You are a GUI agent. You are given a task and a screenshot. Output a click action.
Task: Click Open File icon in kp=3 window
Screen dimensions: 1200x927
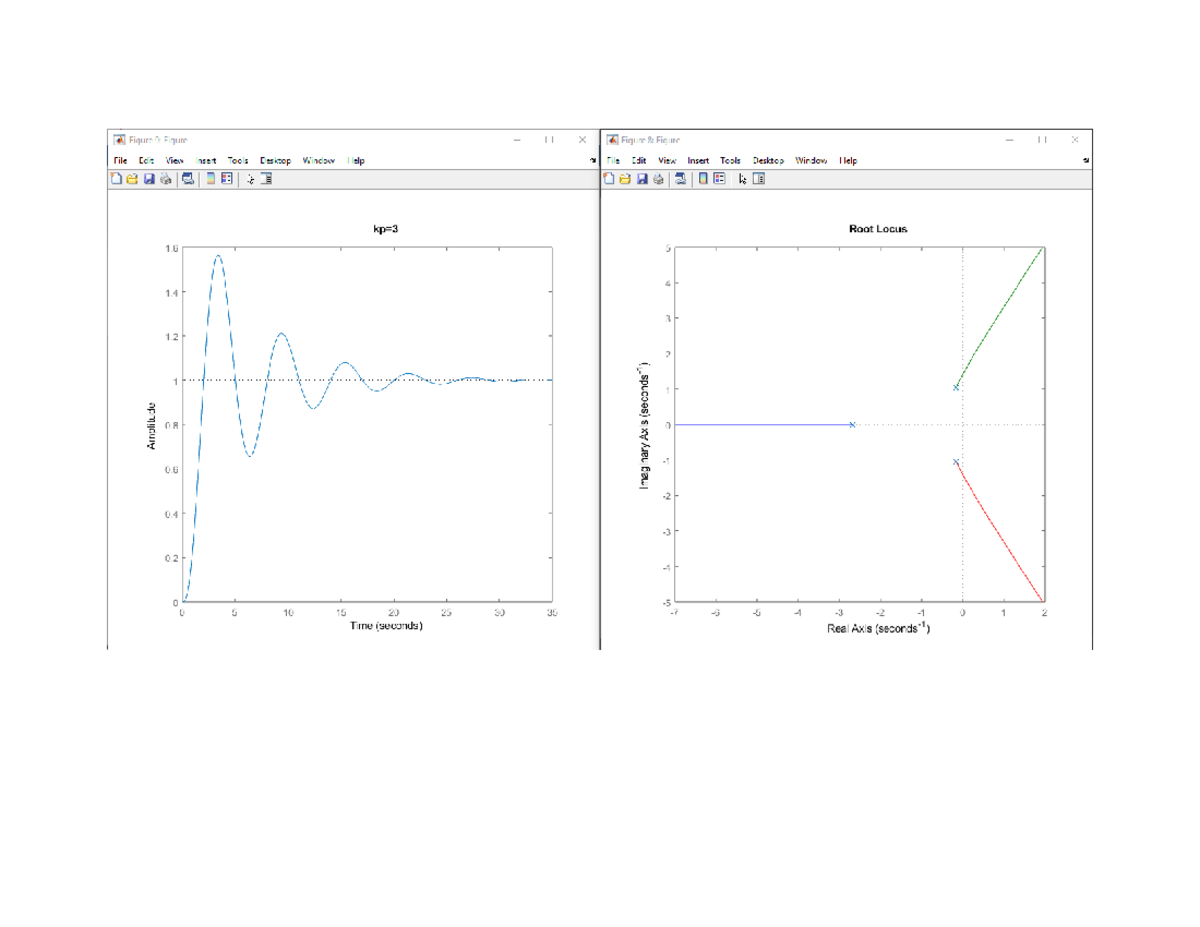(x=132, y=178)
